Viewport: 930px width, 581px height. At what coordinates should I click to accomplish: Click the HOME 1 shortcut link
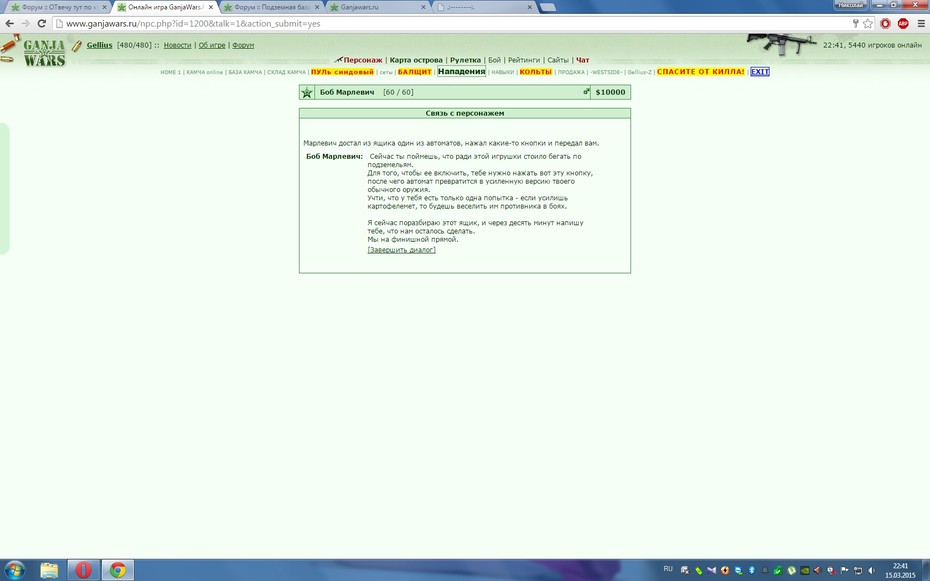tap(170, 72)
